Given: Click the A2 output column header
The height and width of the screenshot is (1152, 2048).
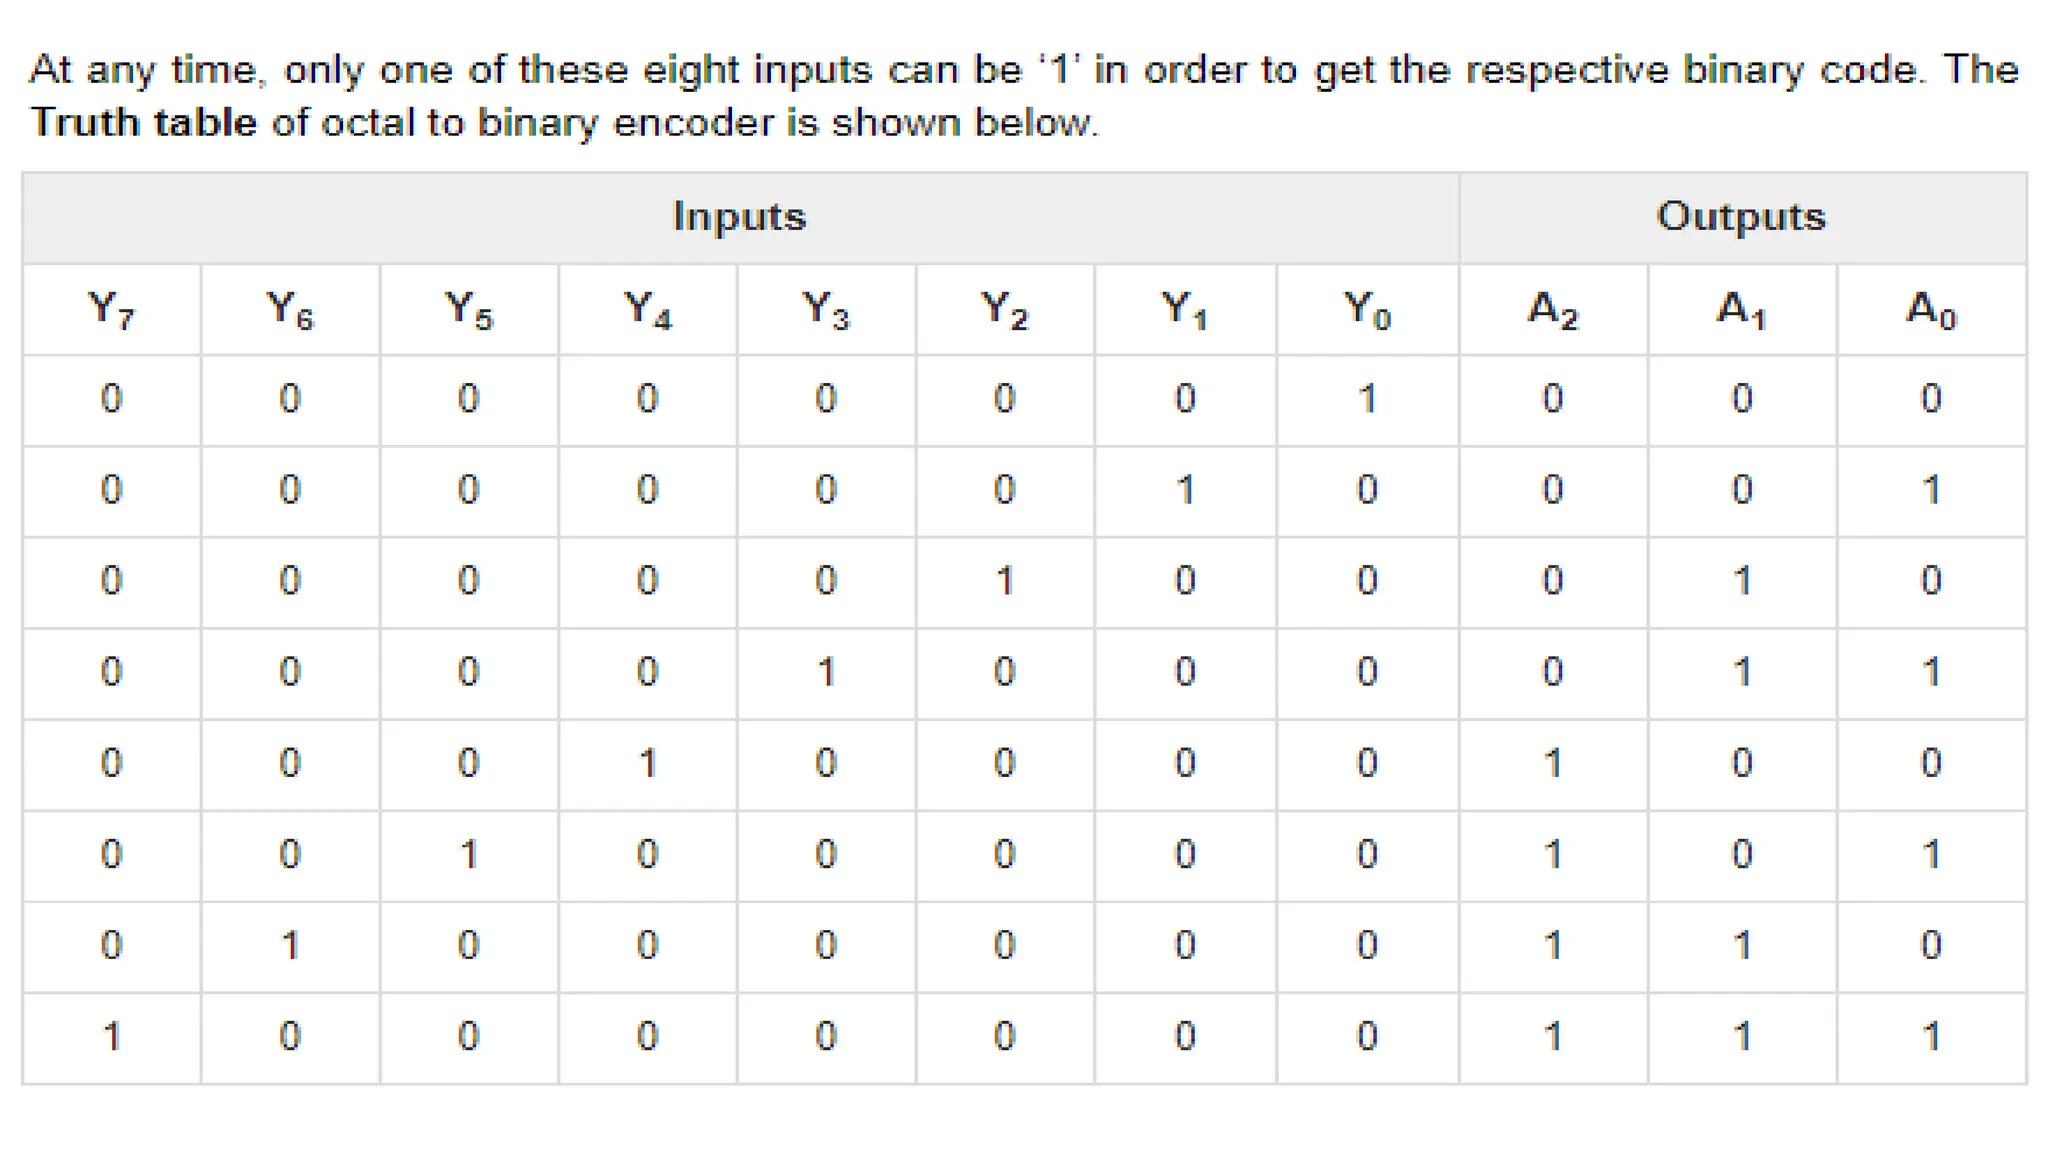Looking at the screenshot, I should coord(1553,309).
